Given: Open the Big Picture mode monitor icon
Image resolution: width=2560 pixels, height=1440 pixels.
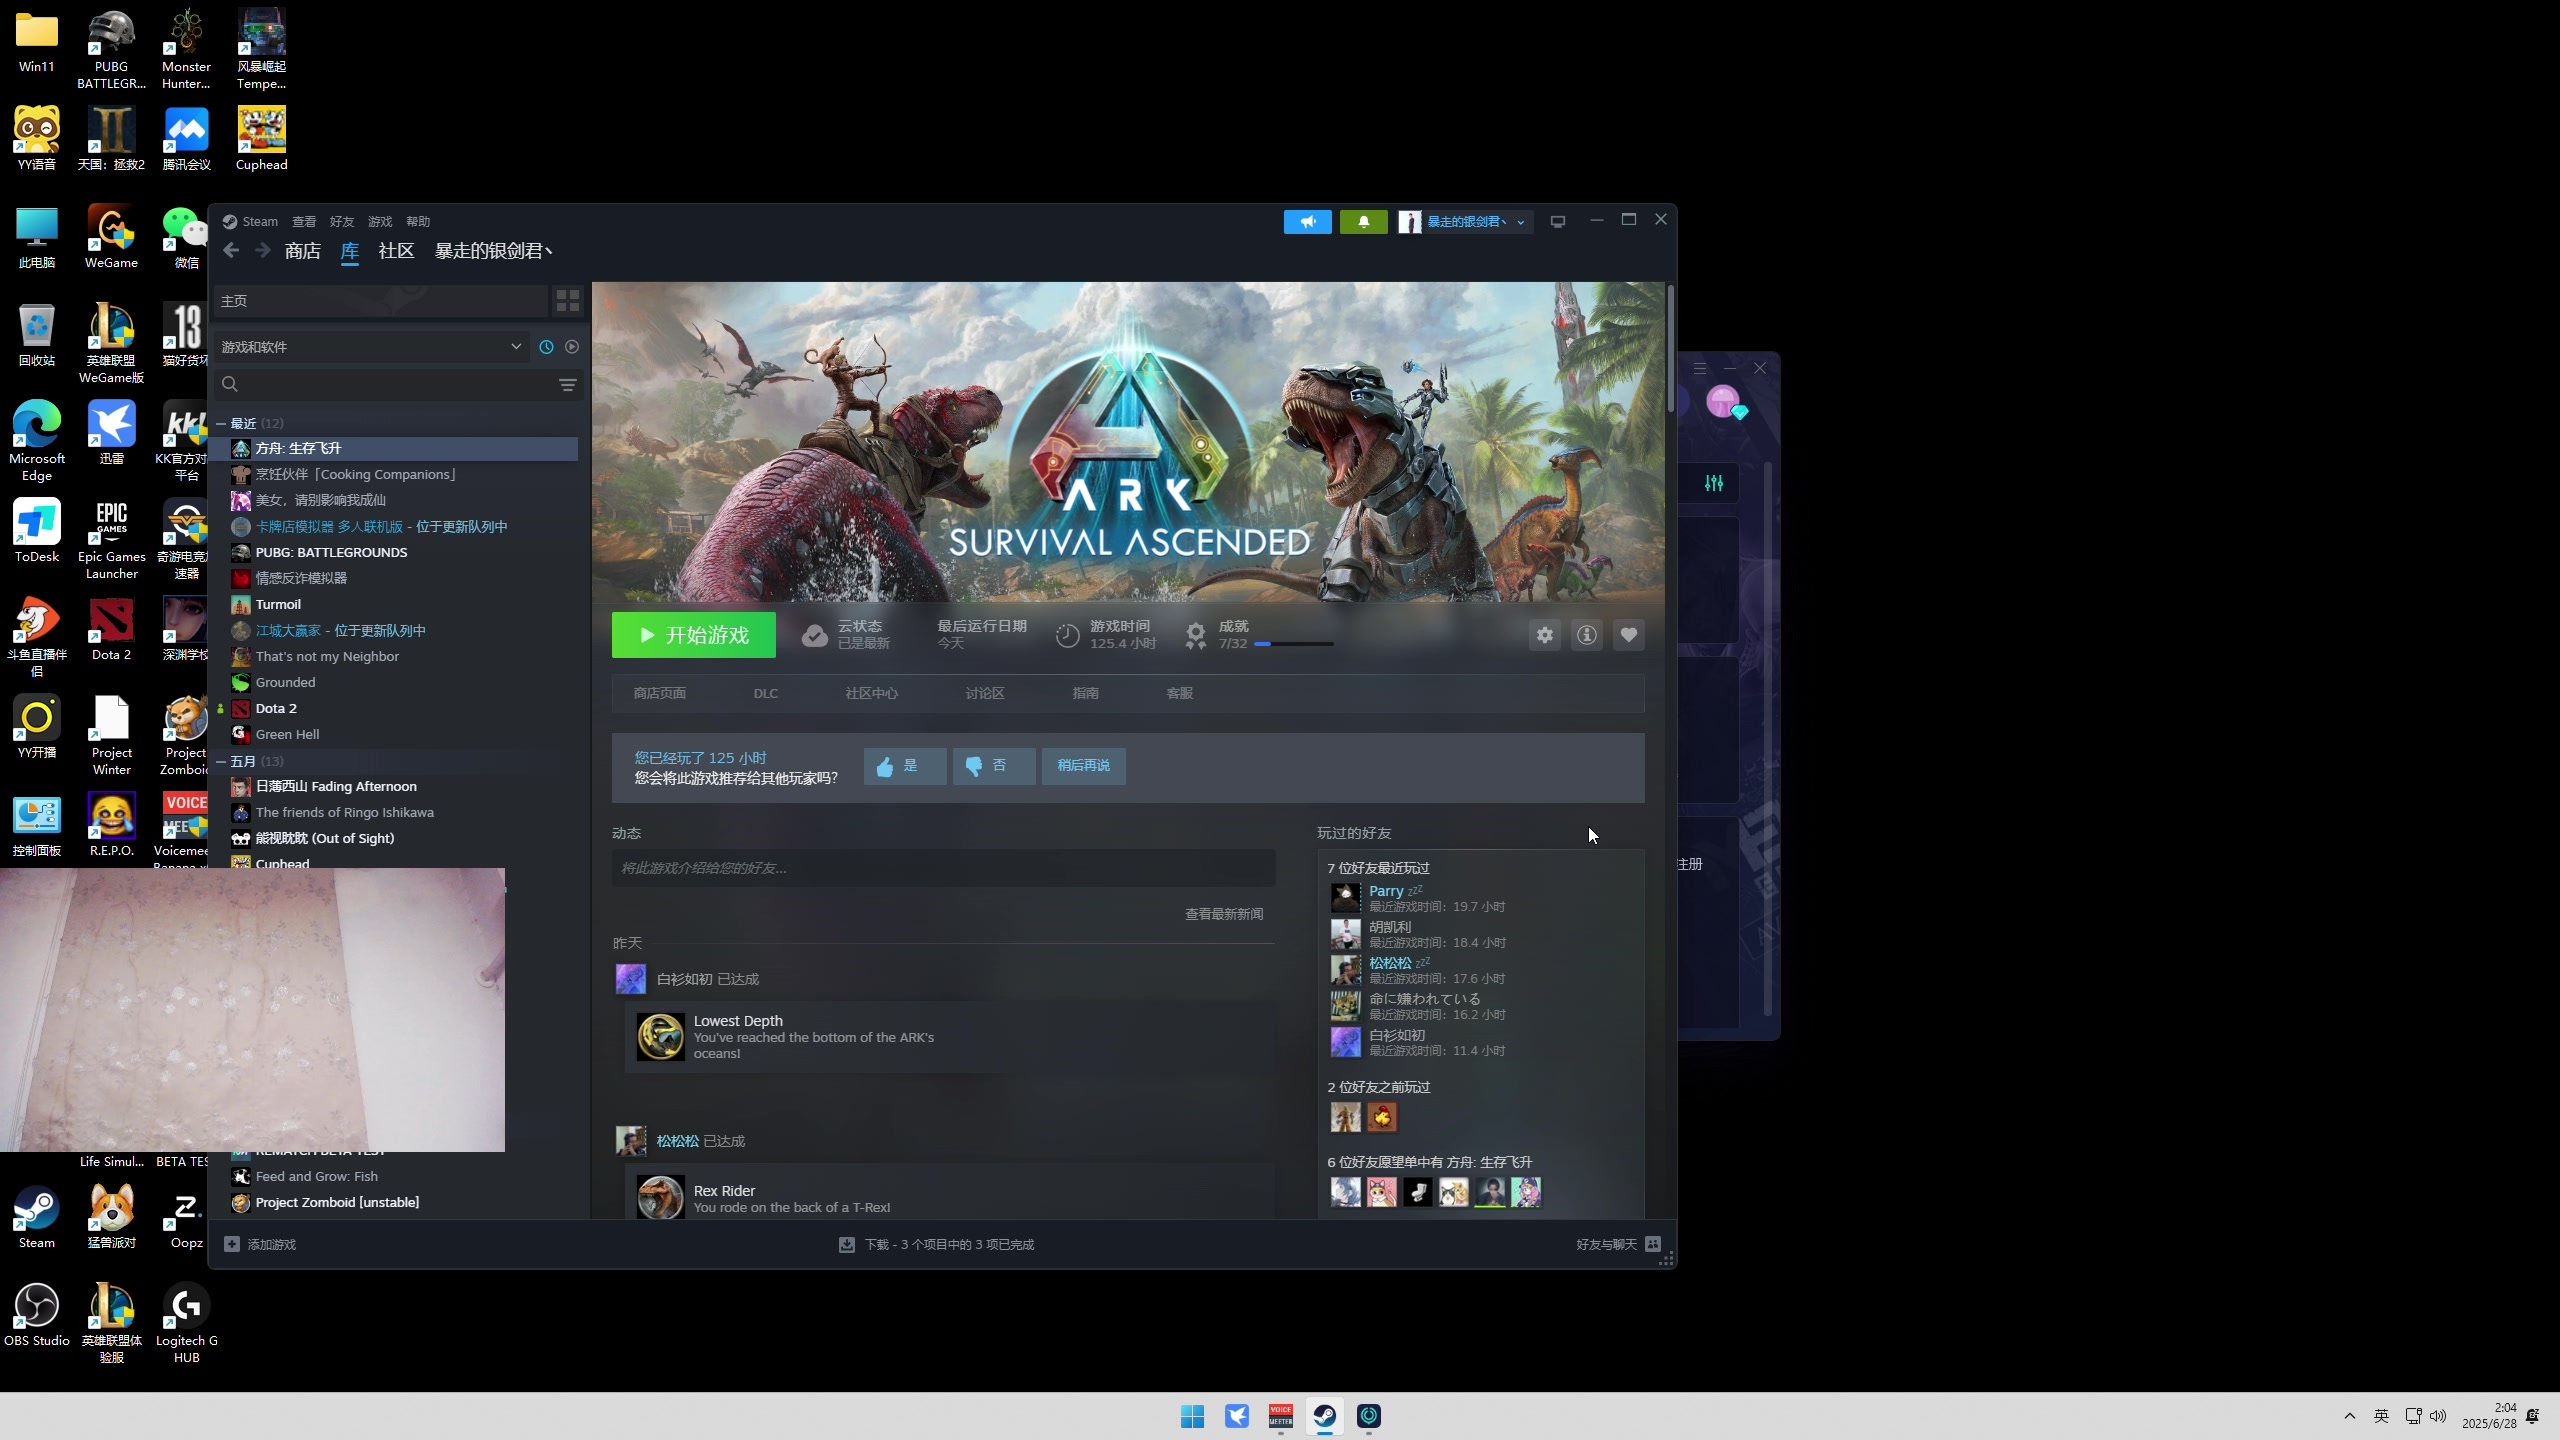Looking at the screenshot, I should tap(1557, 222).
